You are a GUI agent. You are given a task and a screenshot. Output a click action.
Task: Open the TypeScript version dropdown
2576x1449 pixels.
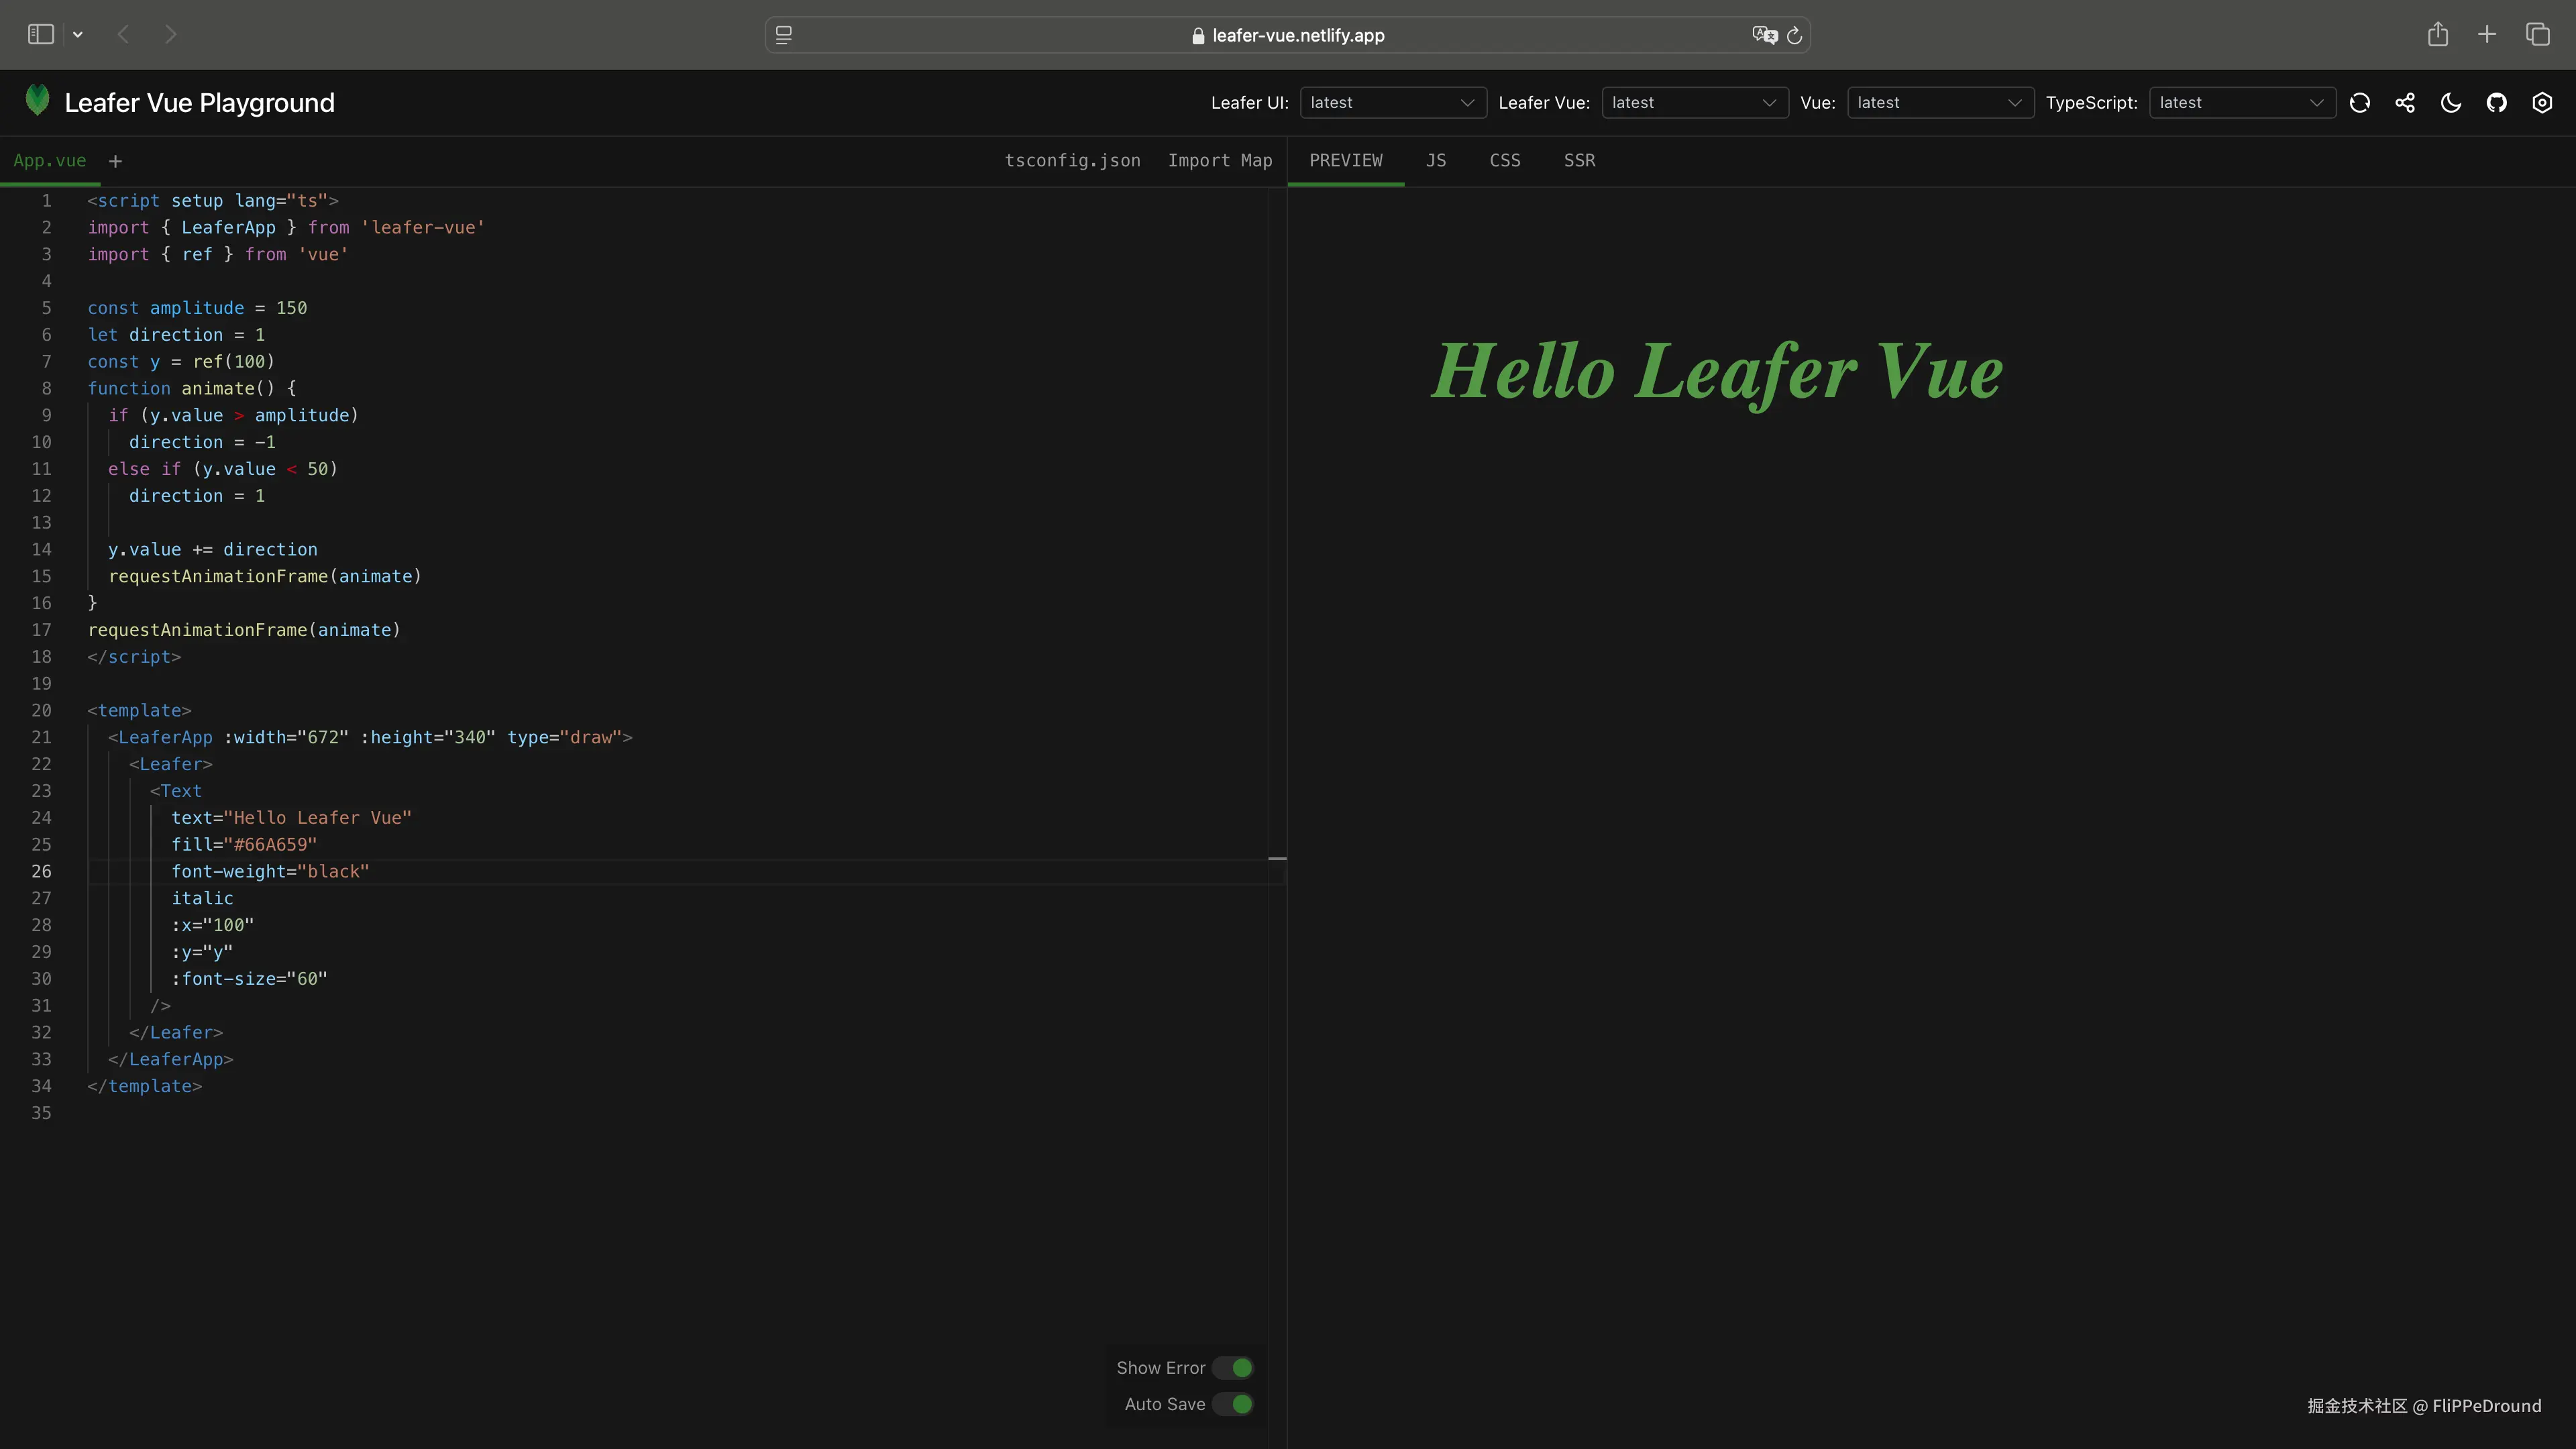point(2241,103)
